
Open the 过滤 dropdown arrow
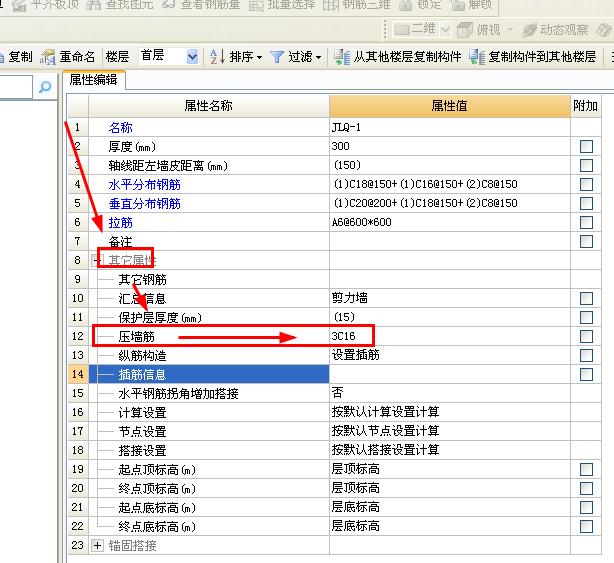pos(318,58)
